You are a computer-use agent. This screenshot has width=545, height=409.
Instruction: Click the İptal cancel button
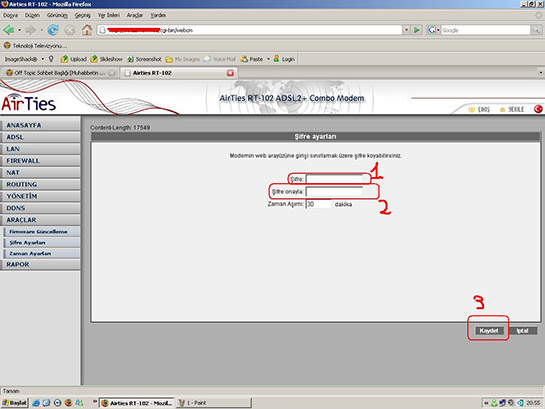coord(522,330)
